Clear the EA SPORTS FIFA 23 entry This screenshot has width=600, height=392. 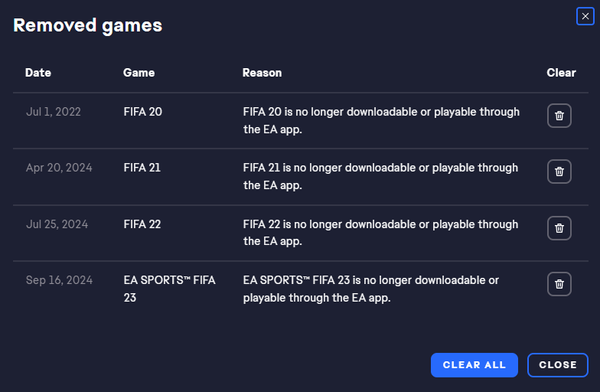click(x=559, y=284)
